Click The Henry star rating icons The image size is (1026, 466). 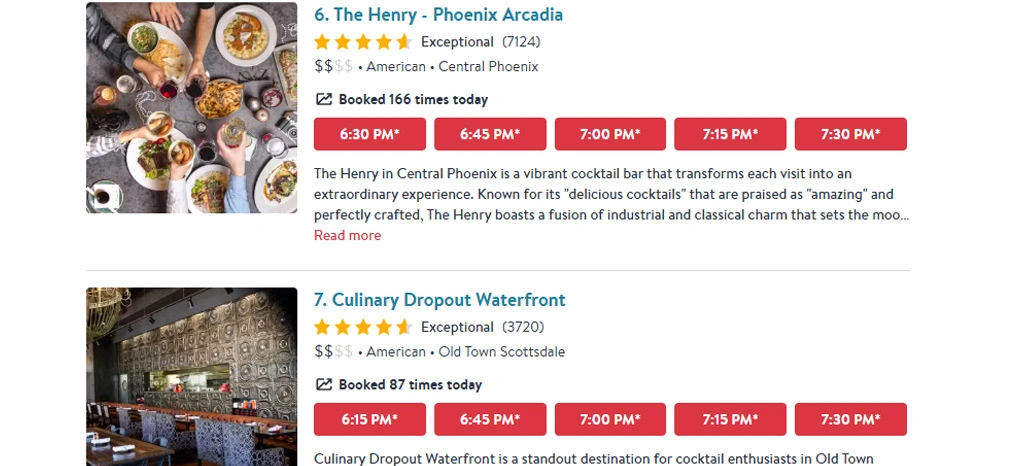coord(363,42)
